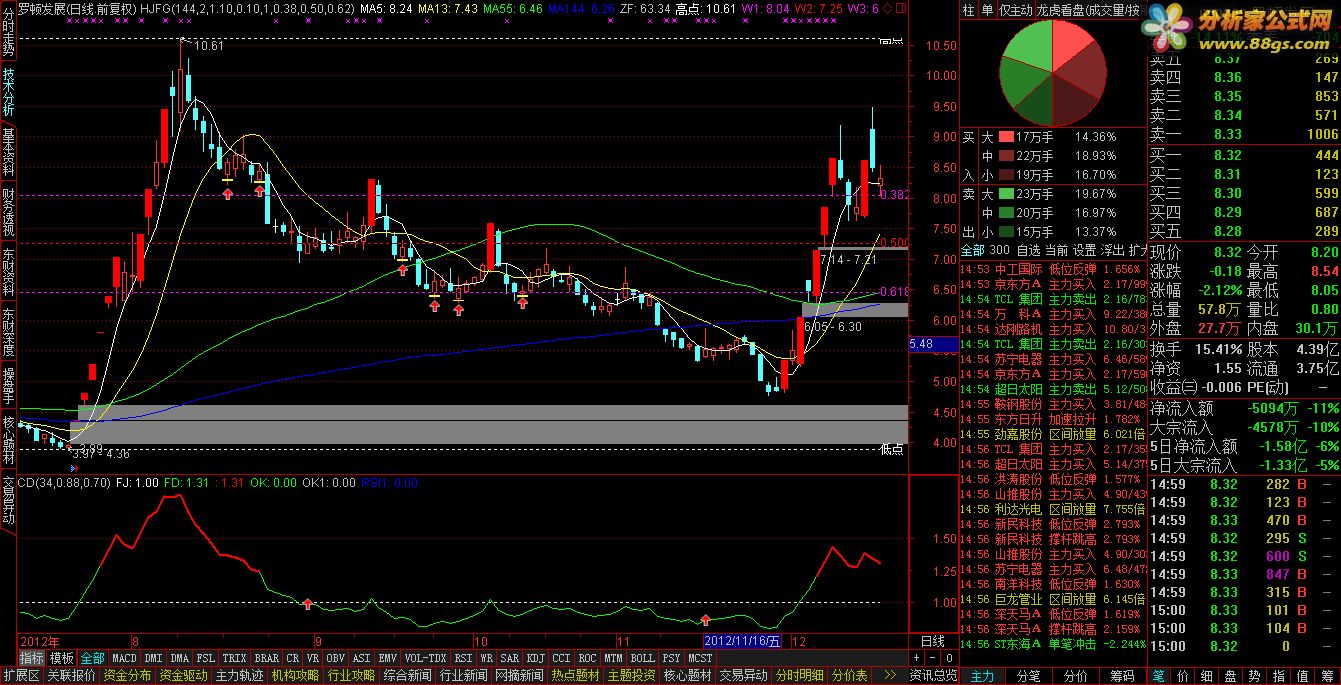Select the 笔 tab at bottom right

coord(1158,676)
